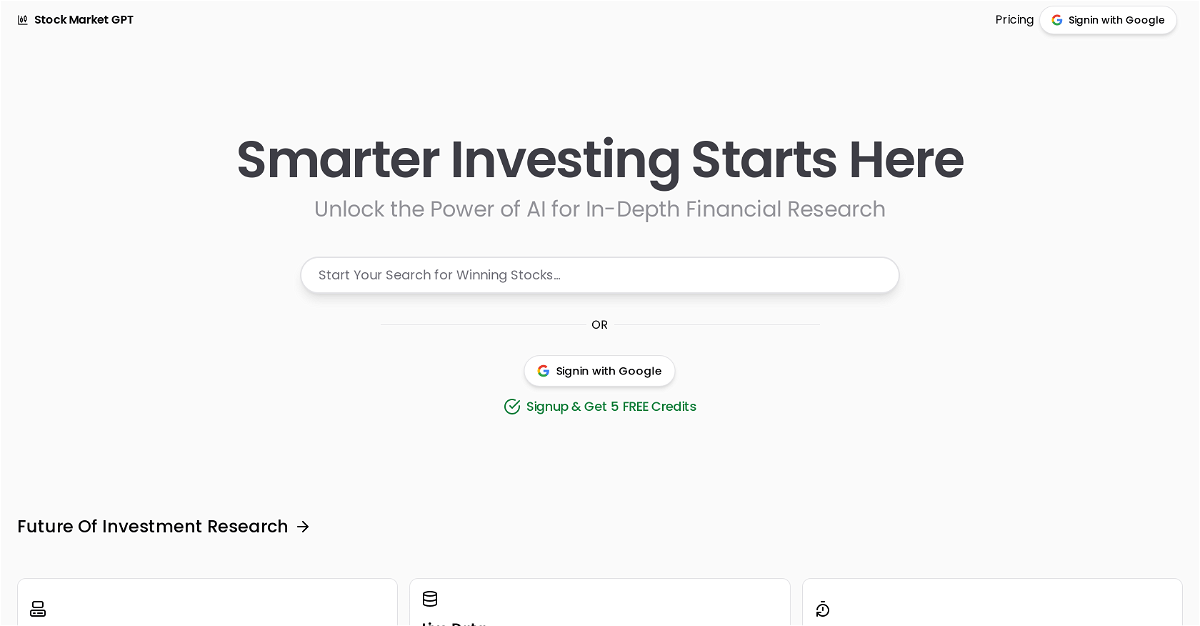Click the Google logo in the header sign-in button
1200x626 pixels.
click(1057, 20)
